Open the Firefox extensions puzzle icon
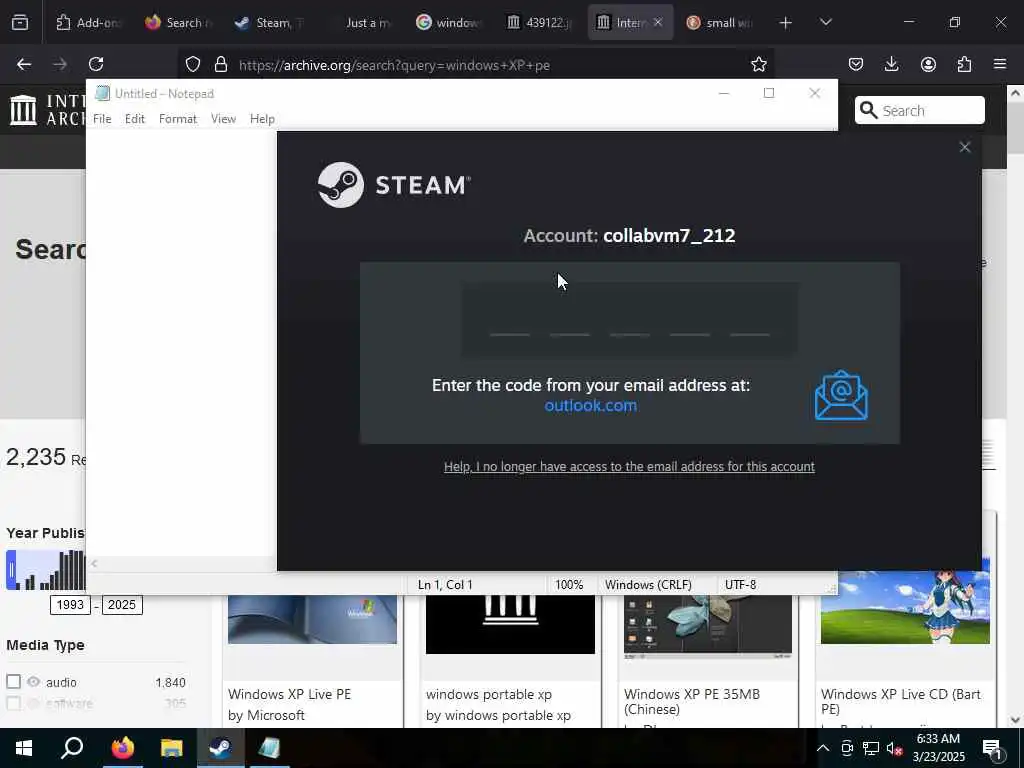The image size is (1024, 768). pos(964,64)
